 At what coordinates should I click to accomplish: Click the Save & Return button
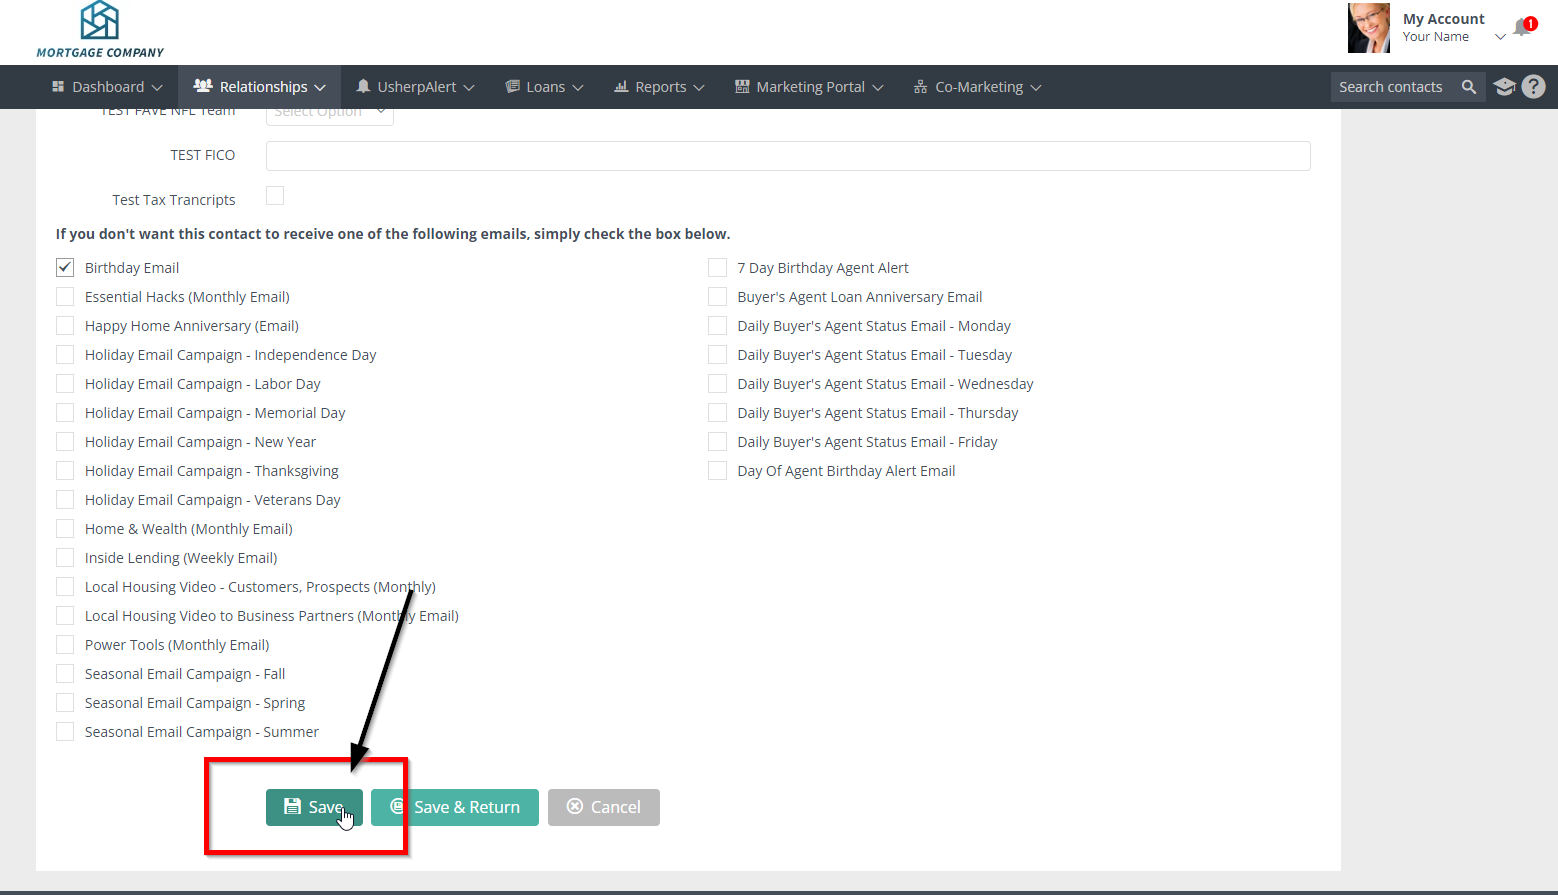455,807
